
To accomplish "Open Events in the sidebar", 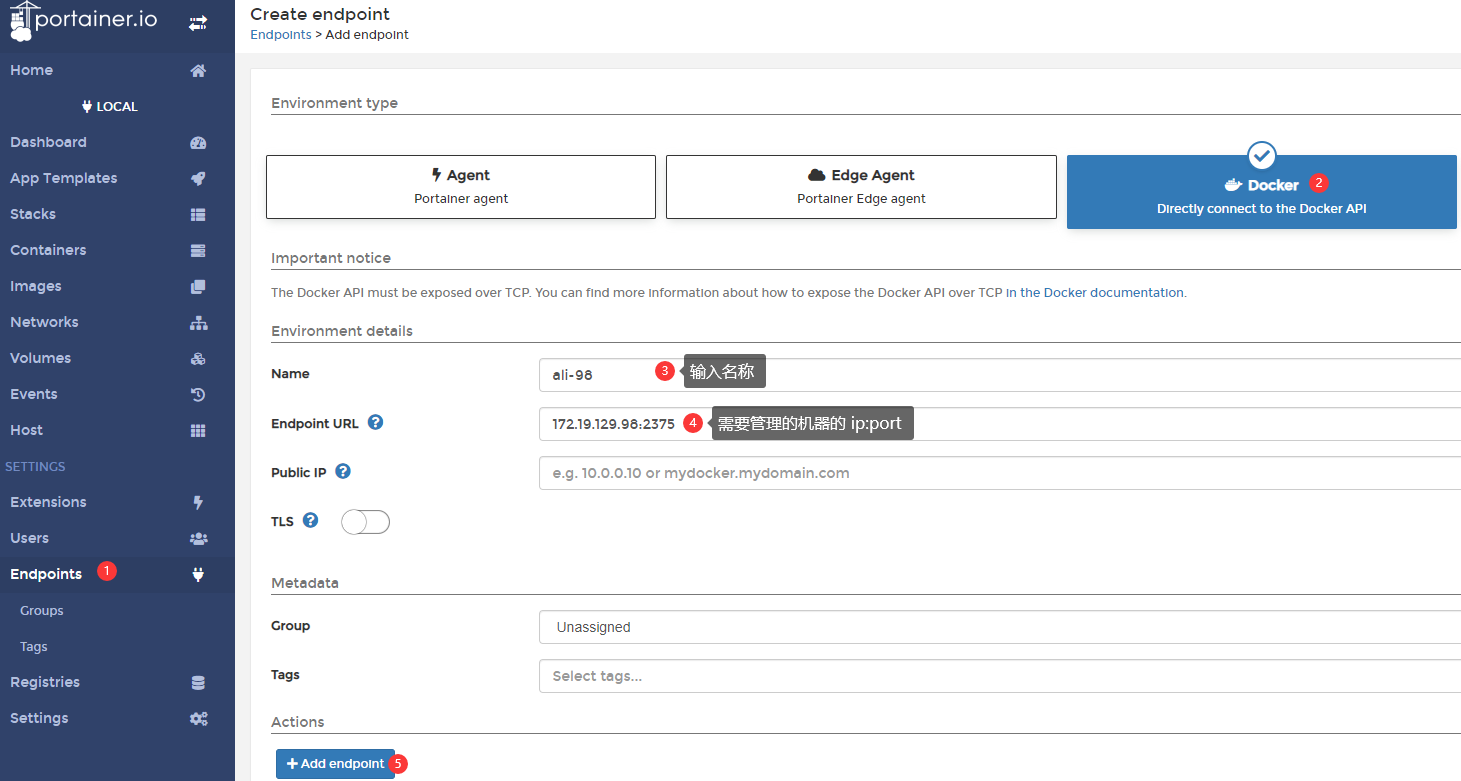I will pos(117,394).
